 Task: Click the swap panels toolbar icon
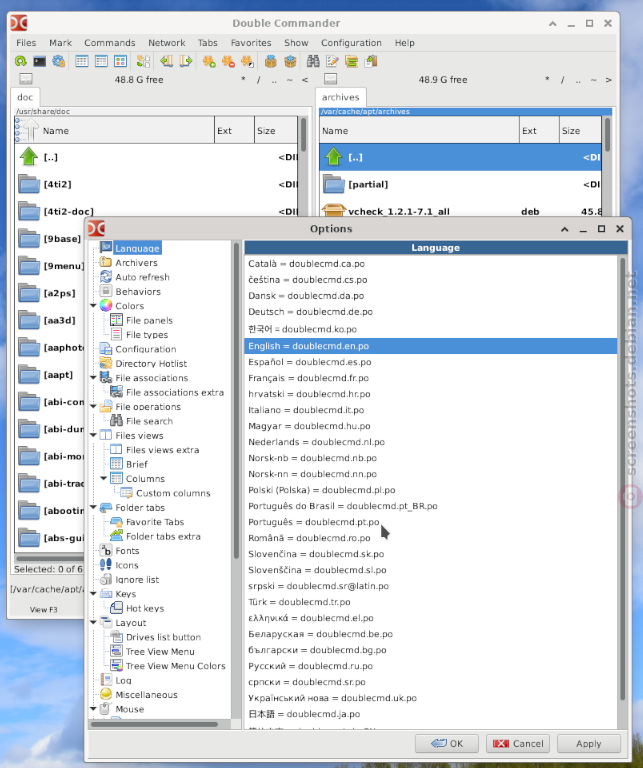click(x=143, y=61)
